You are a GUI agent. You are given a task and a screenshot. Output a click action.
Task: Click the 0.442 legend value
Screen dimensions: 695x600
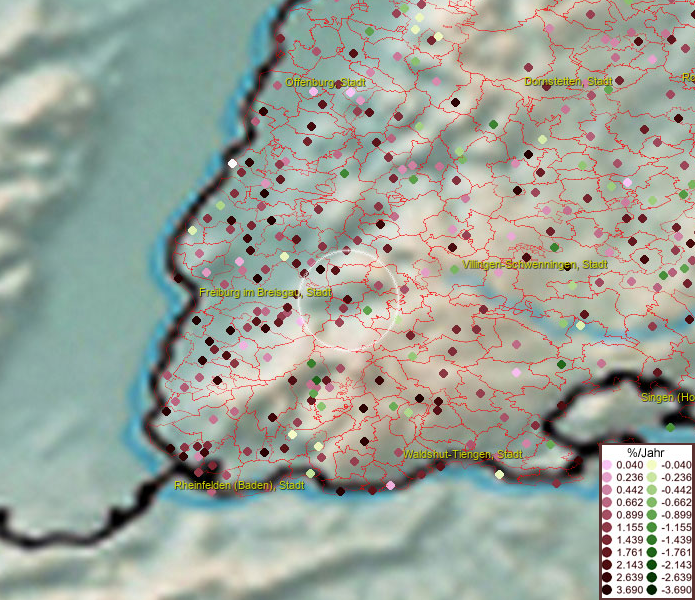tap(629, 490)
